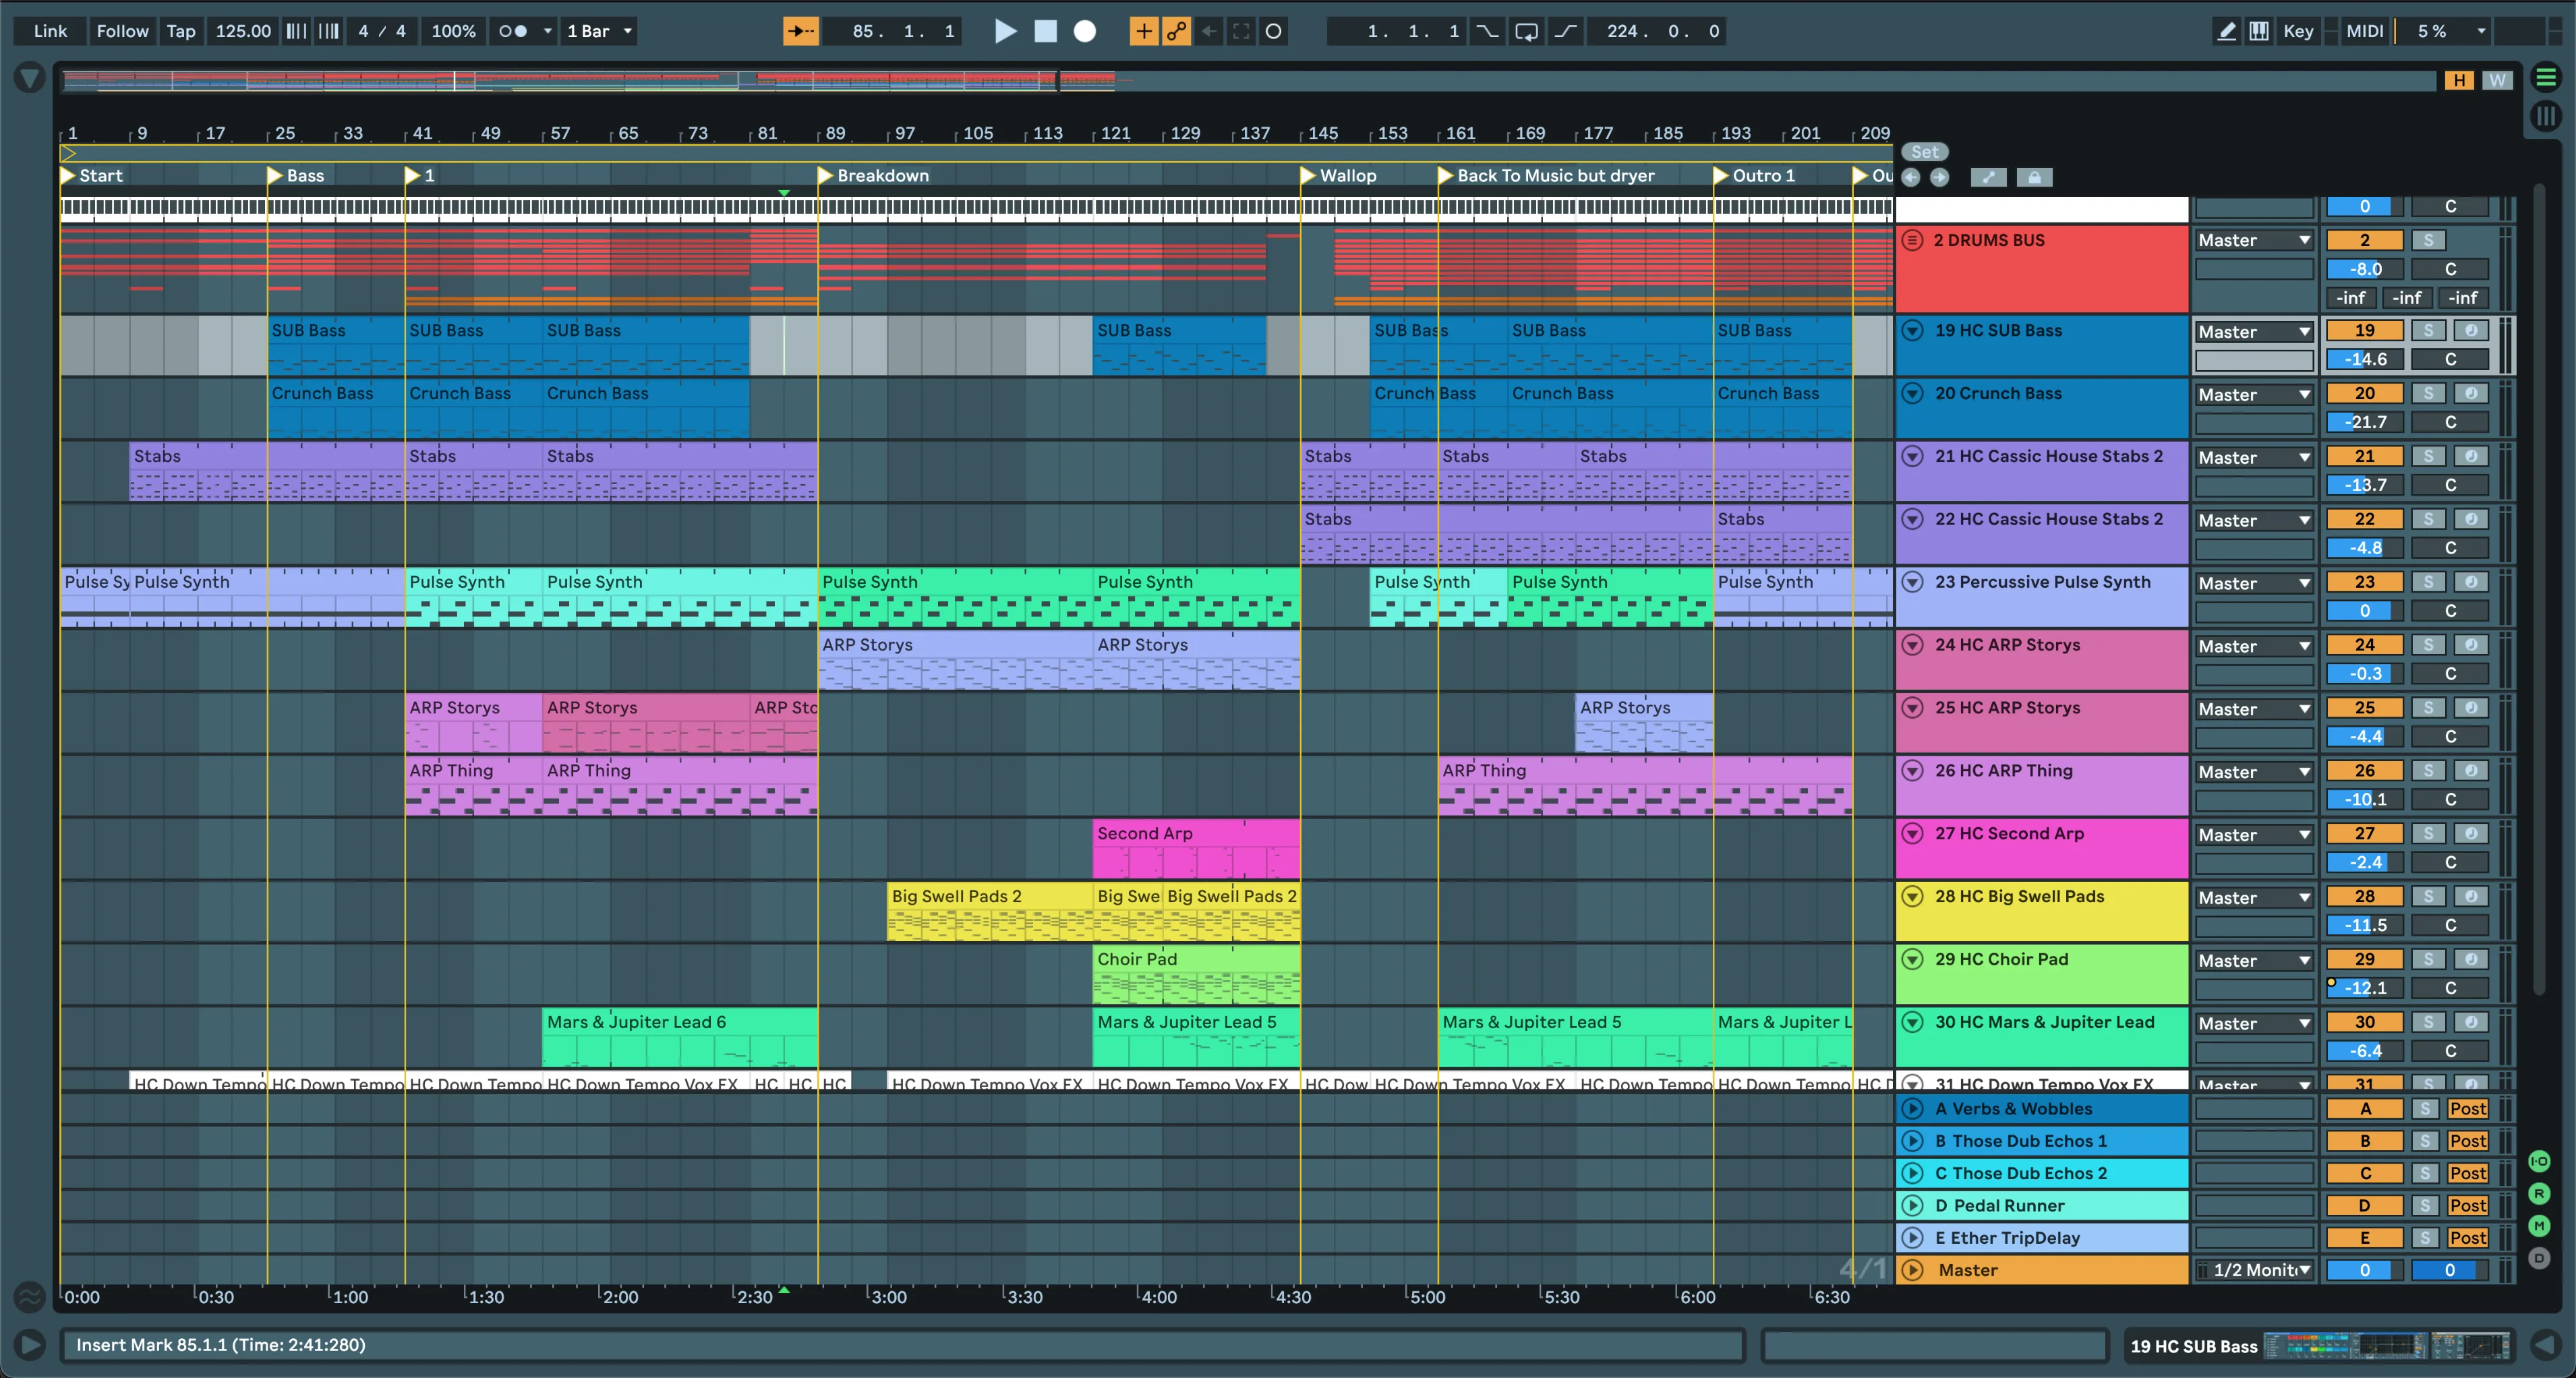Toggle the bottom-right Detail View arrow
The width and height of the screenshot is (2576, 1378).
(x=2546, y=1345)
